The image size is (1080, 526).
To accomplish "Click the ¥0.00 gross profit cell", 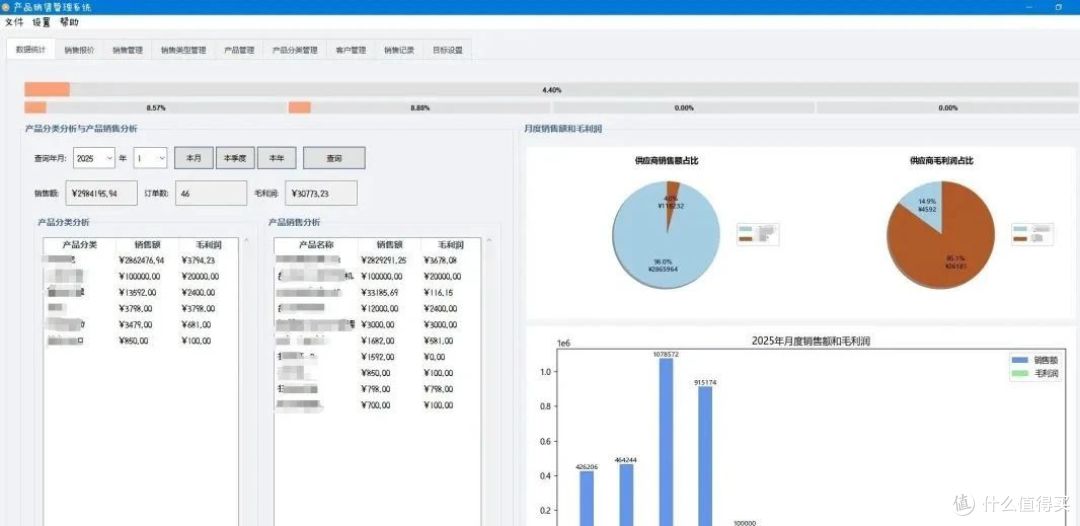I will [x=435, y=357].
